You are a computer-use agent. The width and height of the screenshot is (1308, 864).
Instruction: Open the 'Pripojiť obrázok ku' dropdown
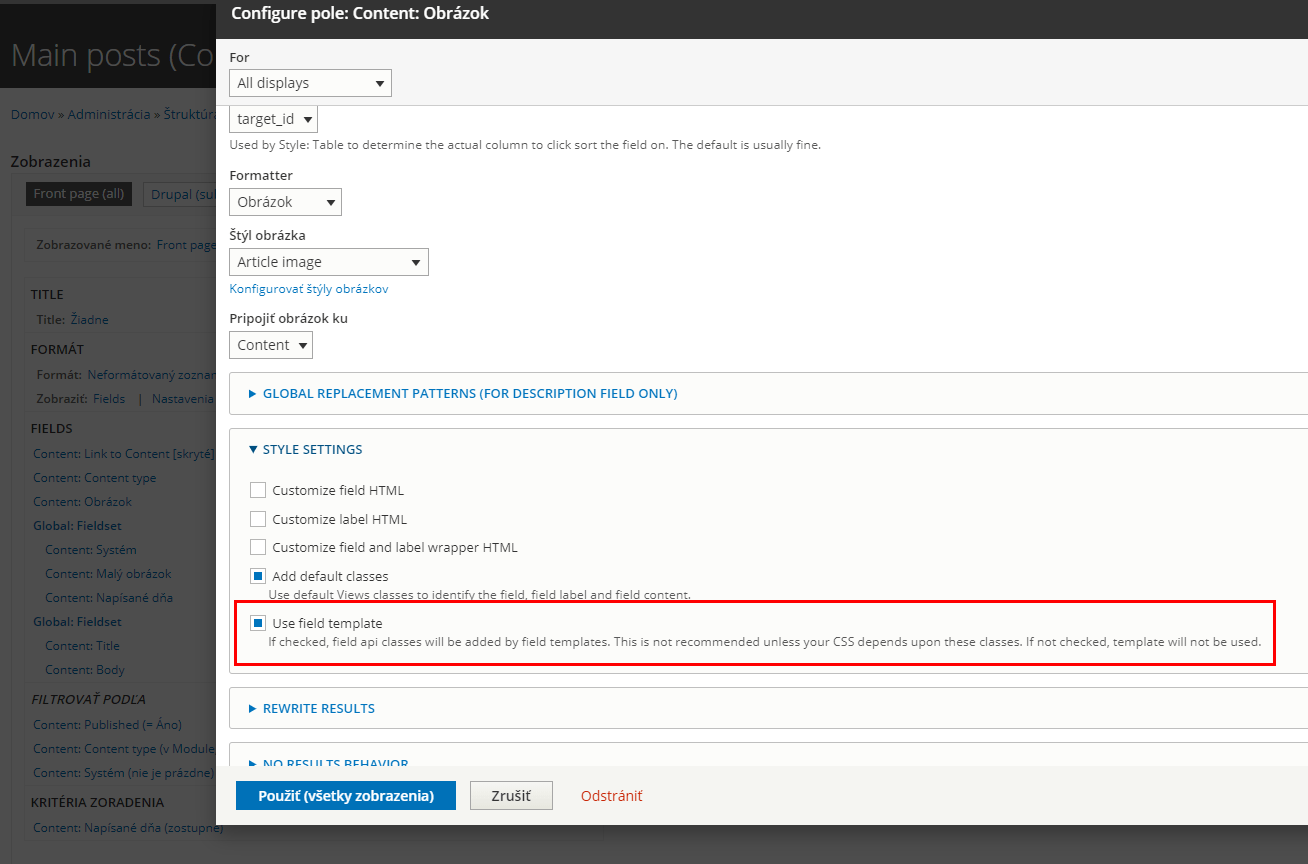point(270,344)
